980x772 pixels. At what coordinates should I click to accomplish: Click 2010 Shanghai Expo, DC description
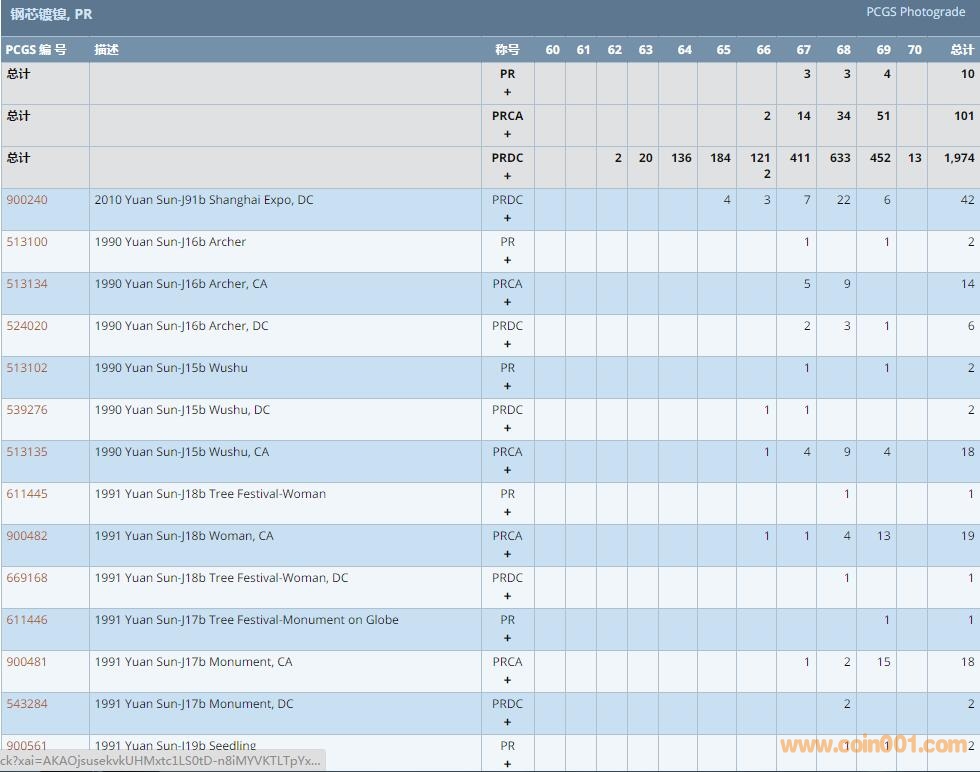pos(204,200)
